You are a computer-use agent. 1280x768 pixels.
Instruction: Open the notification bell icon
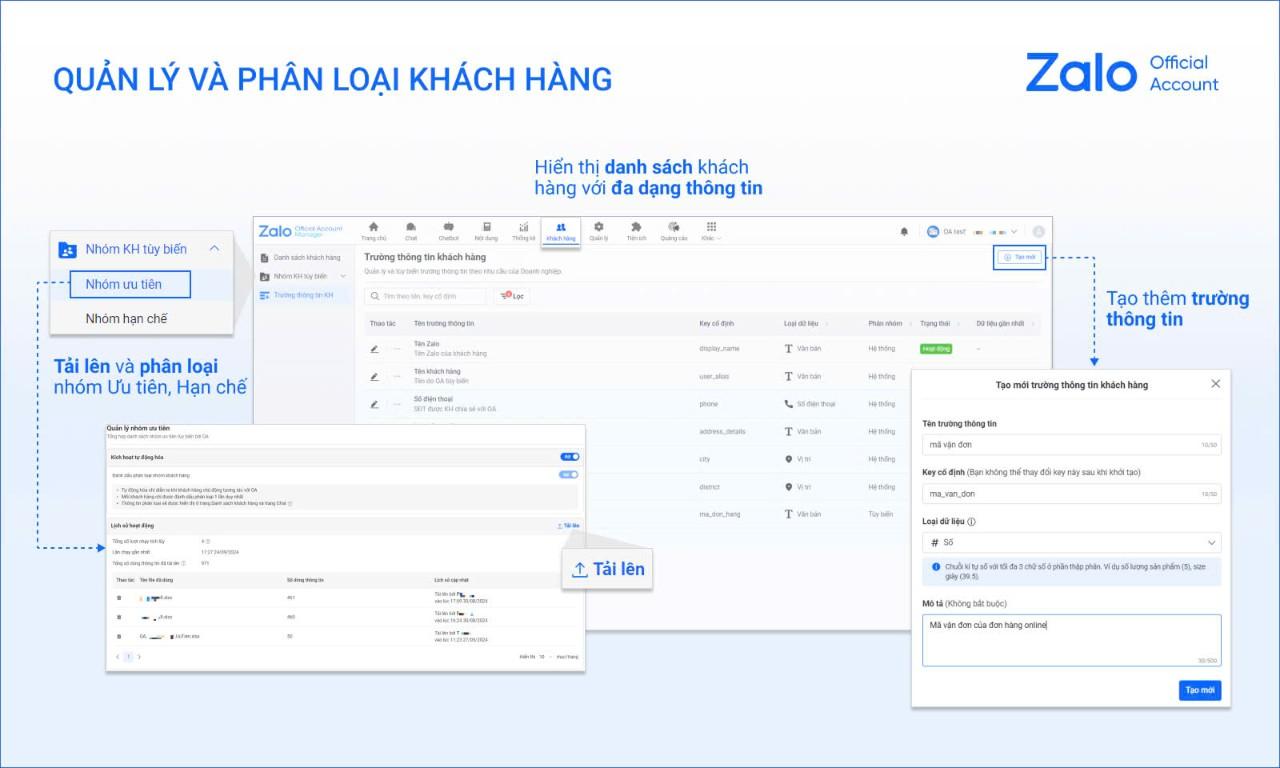point(904,231)
